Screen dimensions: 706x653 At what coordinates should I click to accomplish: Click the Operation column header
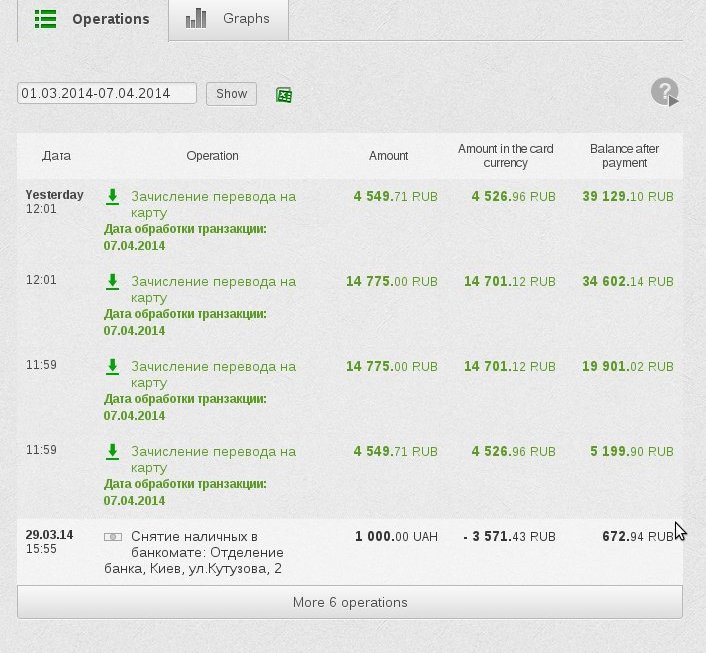point(213,156)
